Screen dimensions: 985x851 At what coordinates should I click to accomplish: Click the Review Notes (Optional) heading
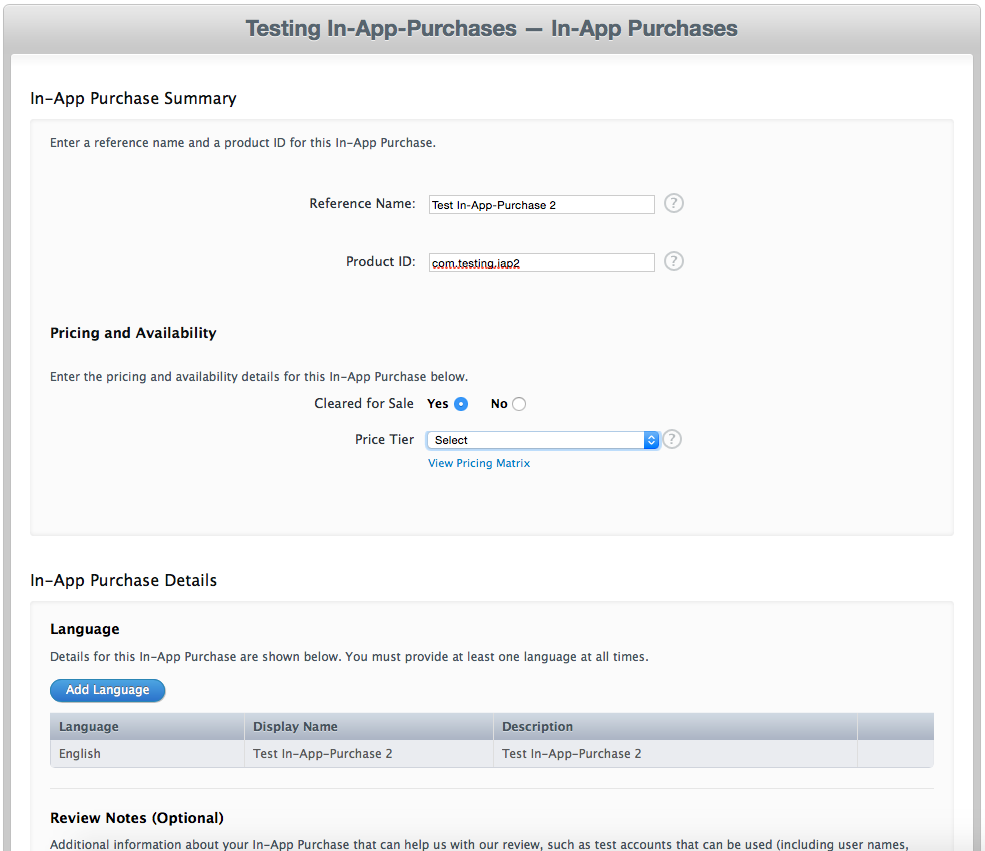[137, 818]
